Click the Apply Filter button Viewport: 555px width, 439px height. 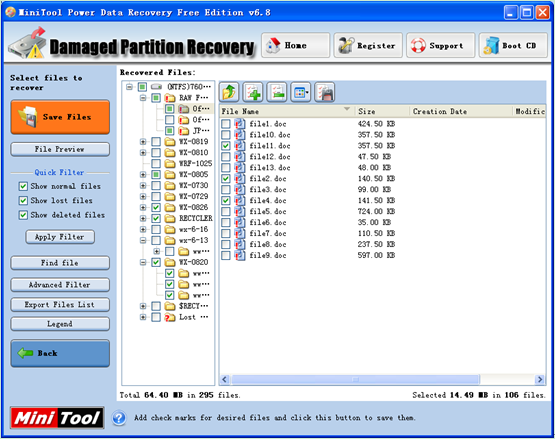click(60, 237)
